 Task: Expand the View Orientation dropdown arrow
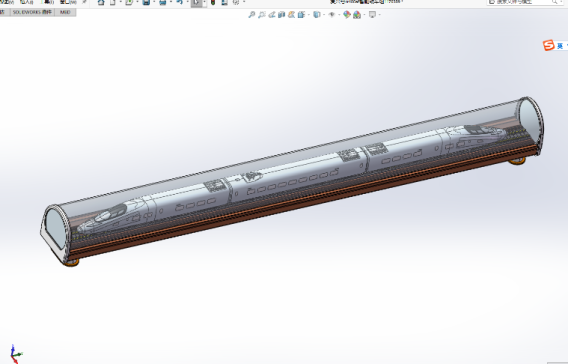point(309,14)
